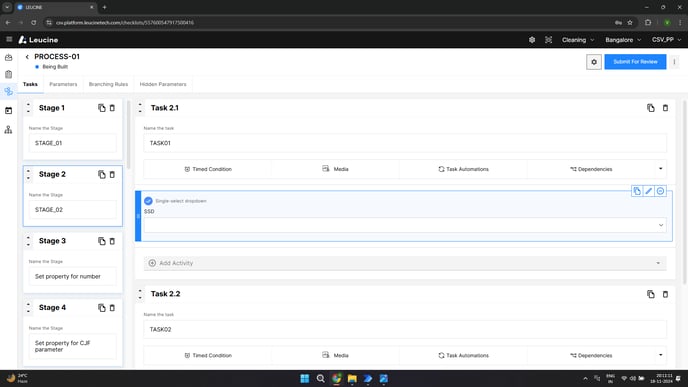Click Submit For Review button
The height and width of the screenshot is (387, 688).
[x=635, y=62]
